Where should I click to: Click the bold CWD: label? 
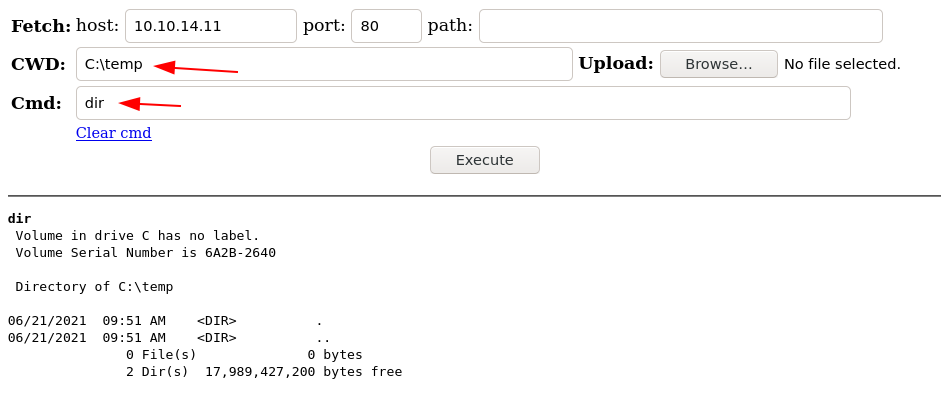[x=38, y=64]
